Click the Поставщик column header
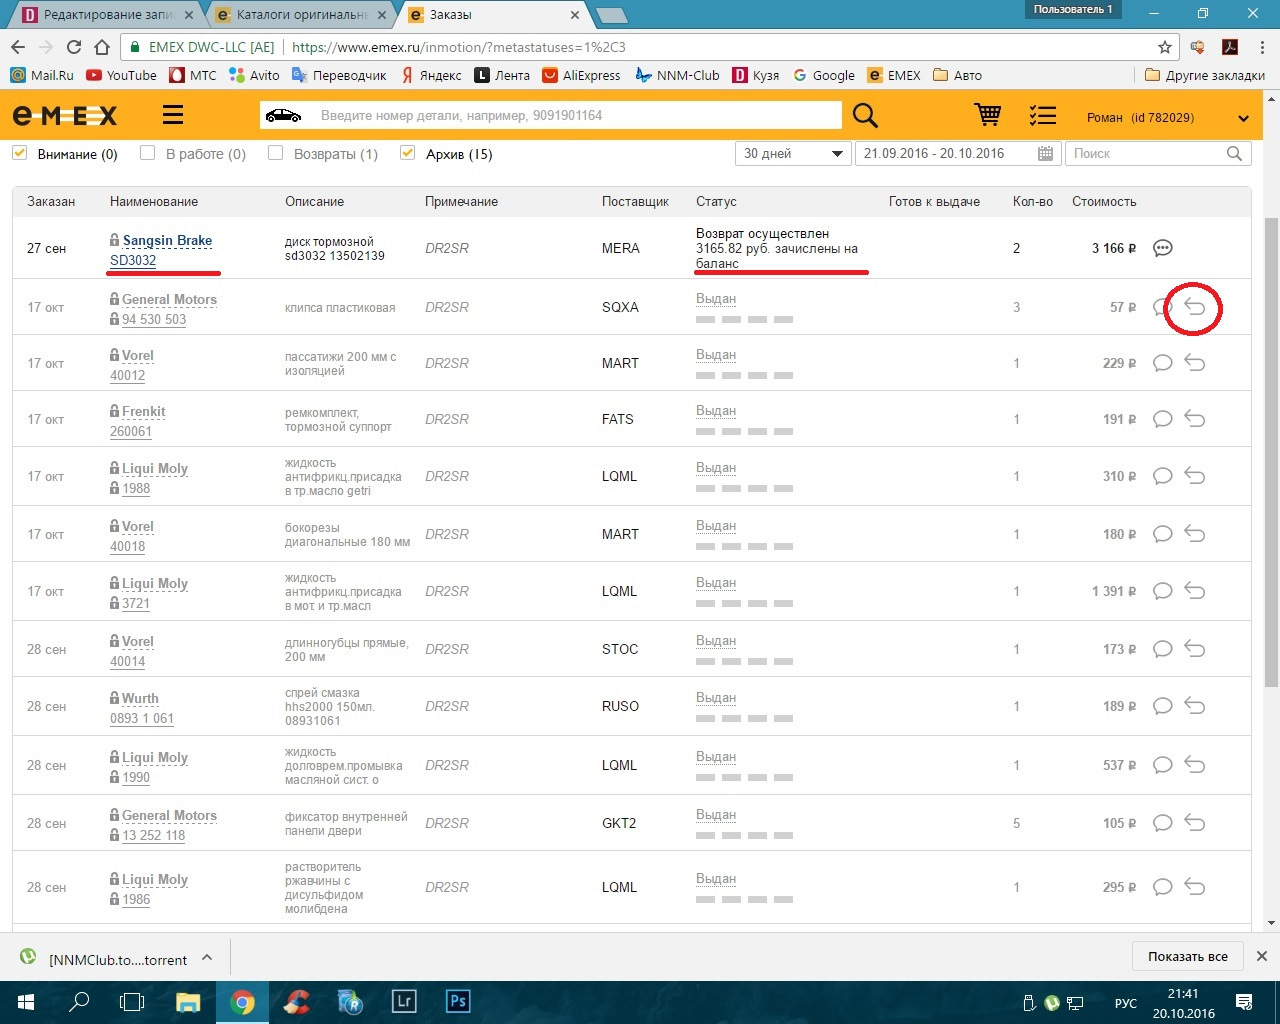This screenshot has height=1024, width=1280. [x=635, y=201]
